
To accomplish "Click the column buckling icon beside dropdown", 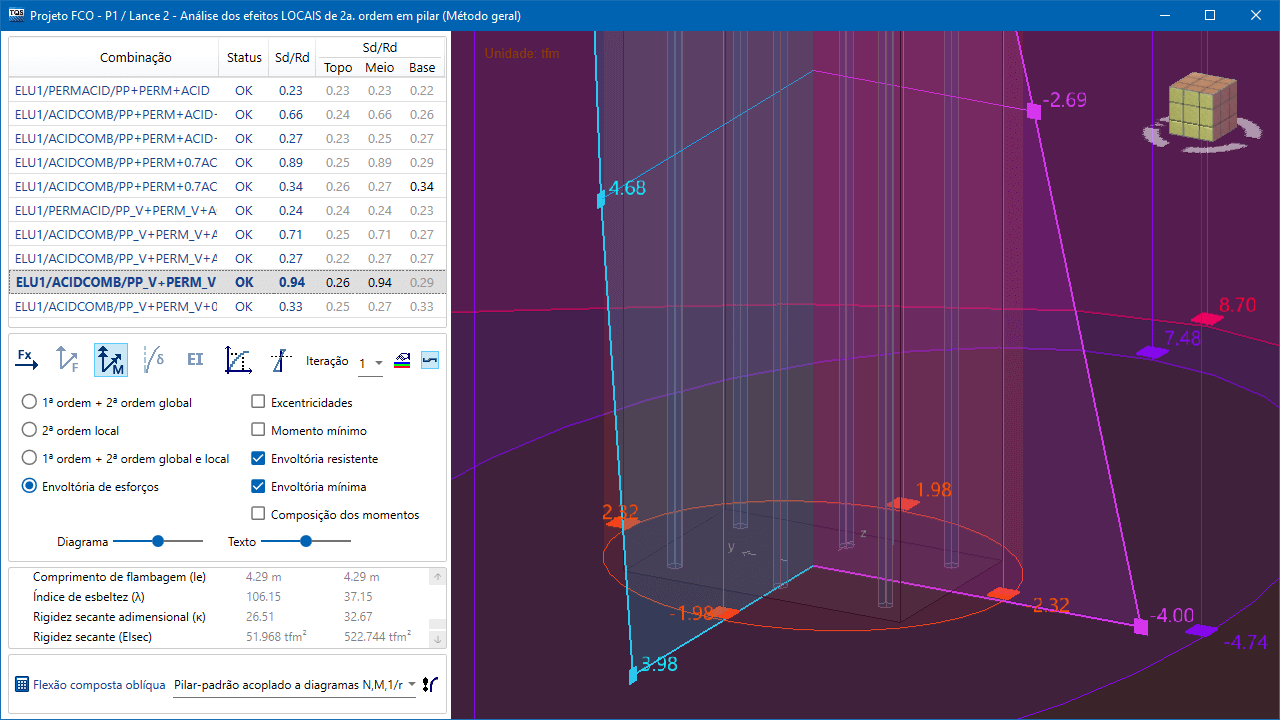I will (431, 685).
